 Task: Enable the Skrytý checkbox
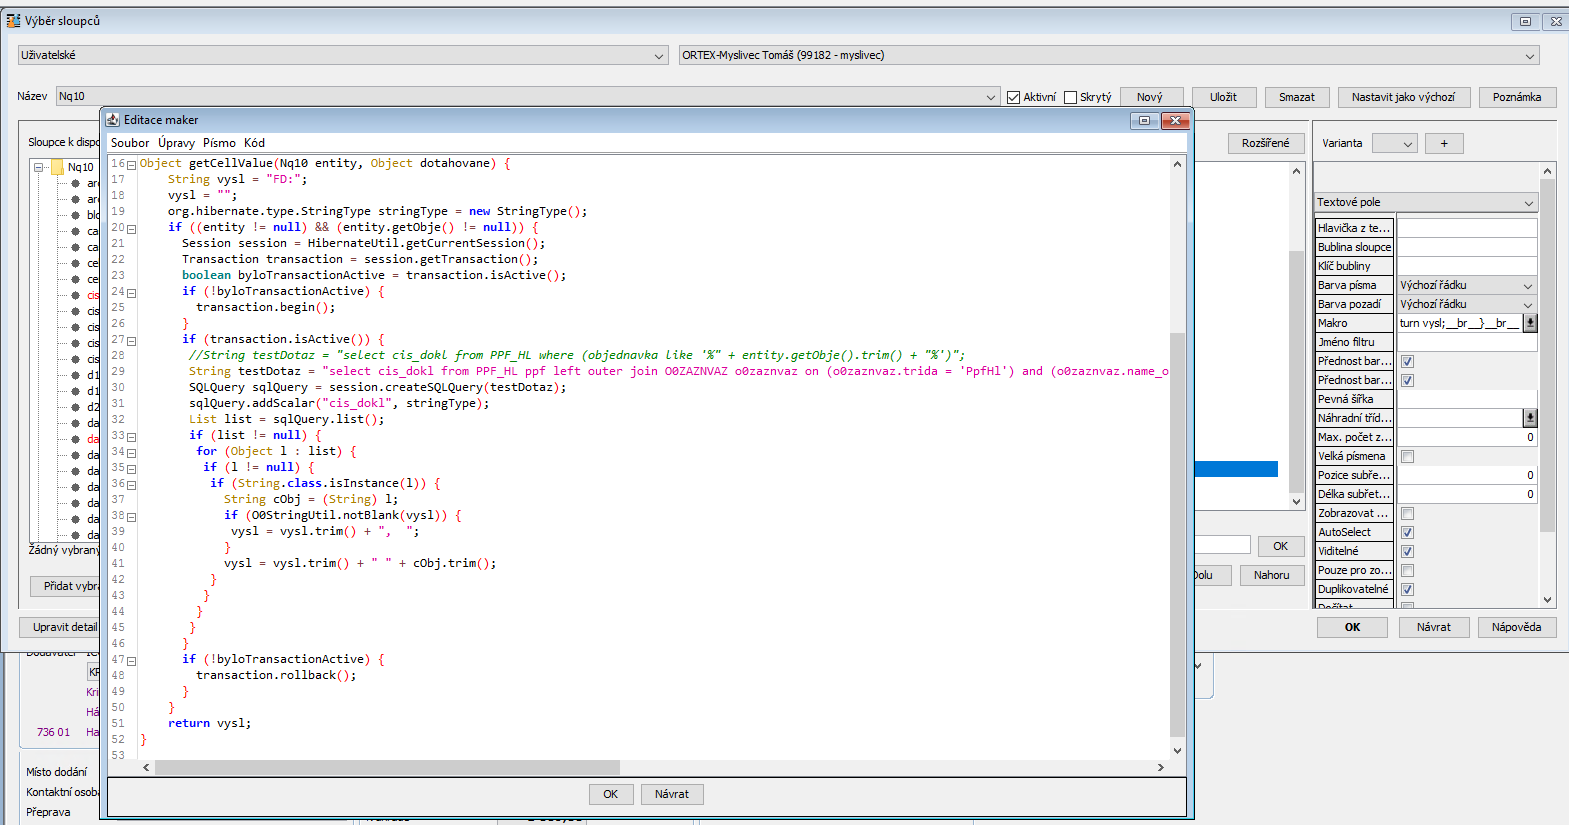pos(1070,97)
